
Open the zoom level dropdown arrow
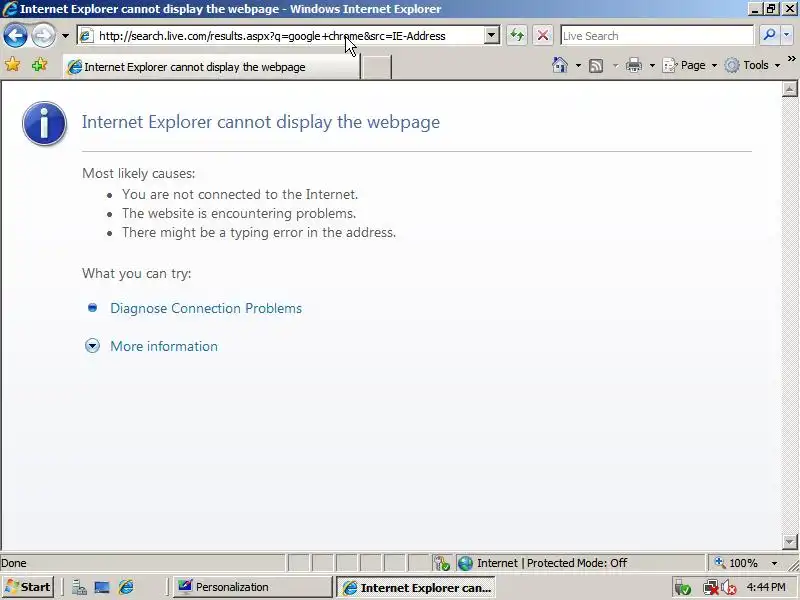pos(774,563)
